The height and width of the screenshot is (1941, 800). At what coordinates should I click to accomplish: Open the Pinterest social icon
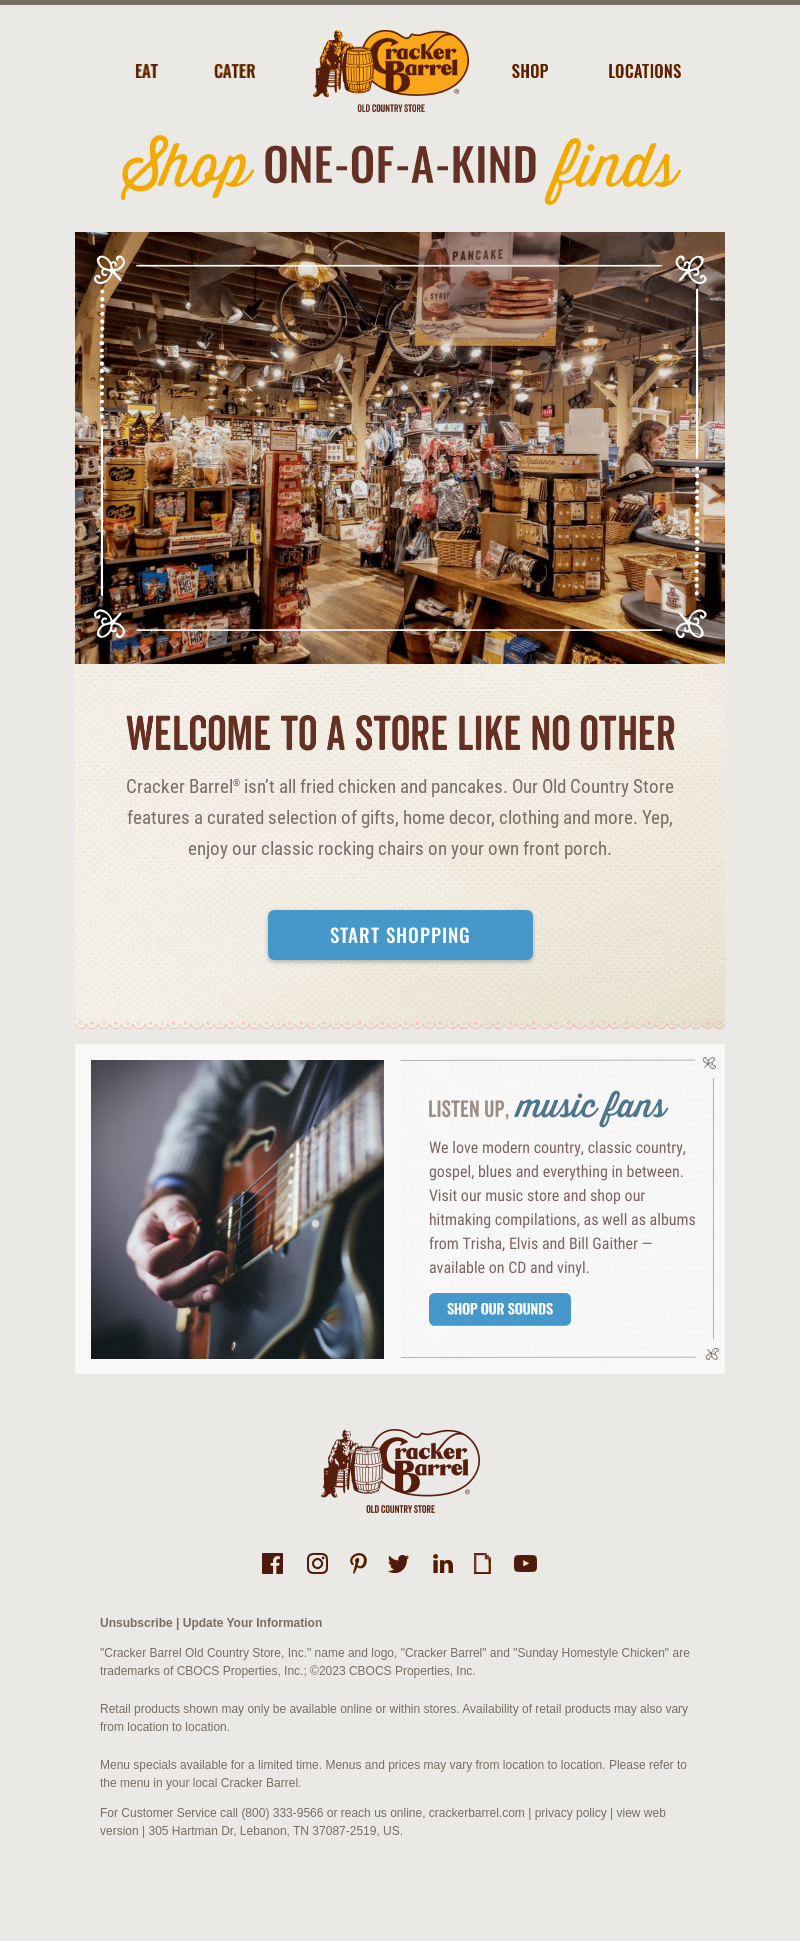(x=358, y=1563)
